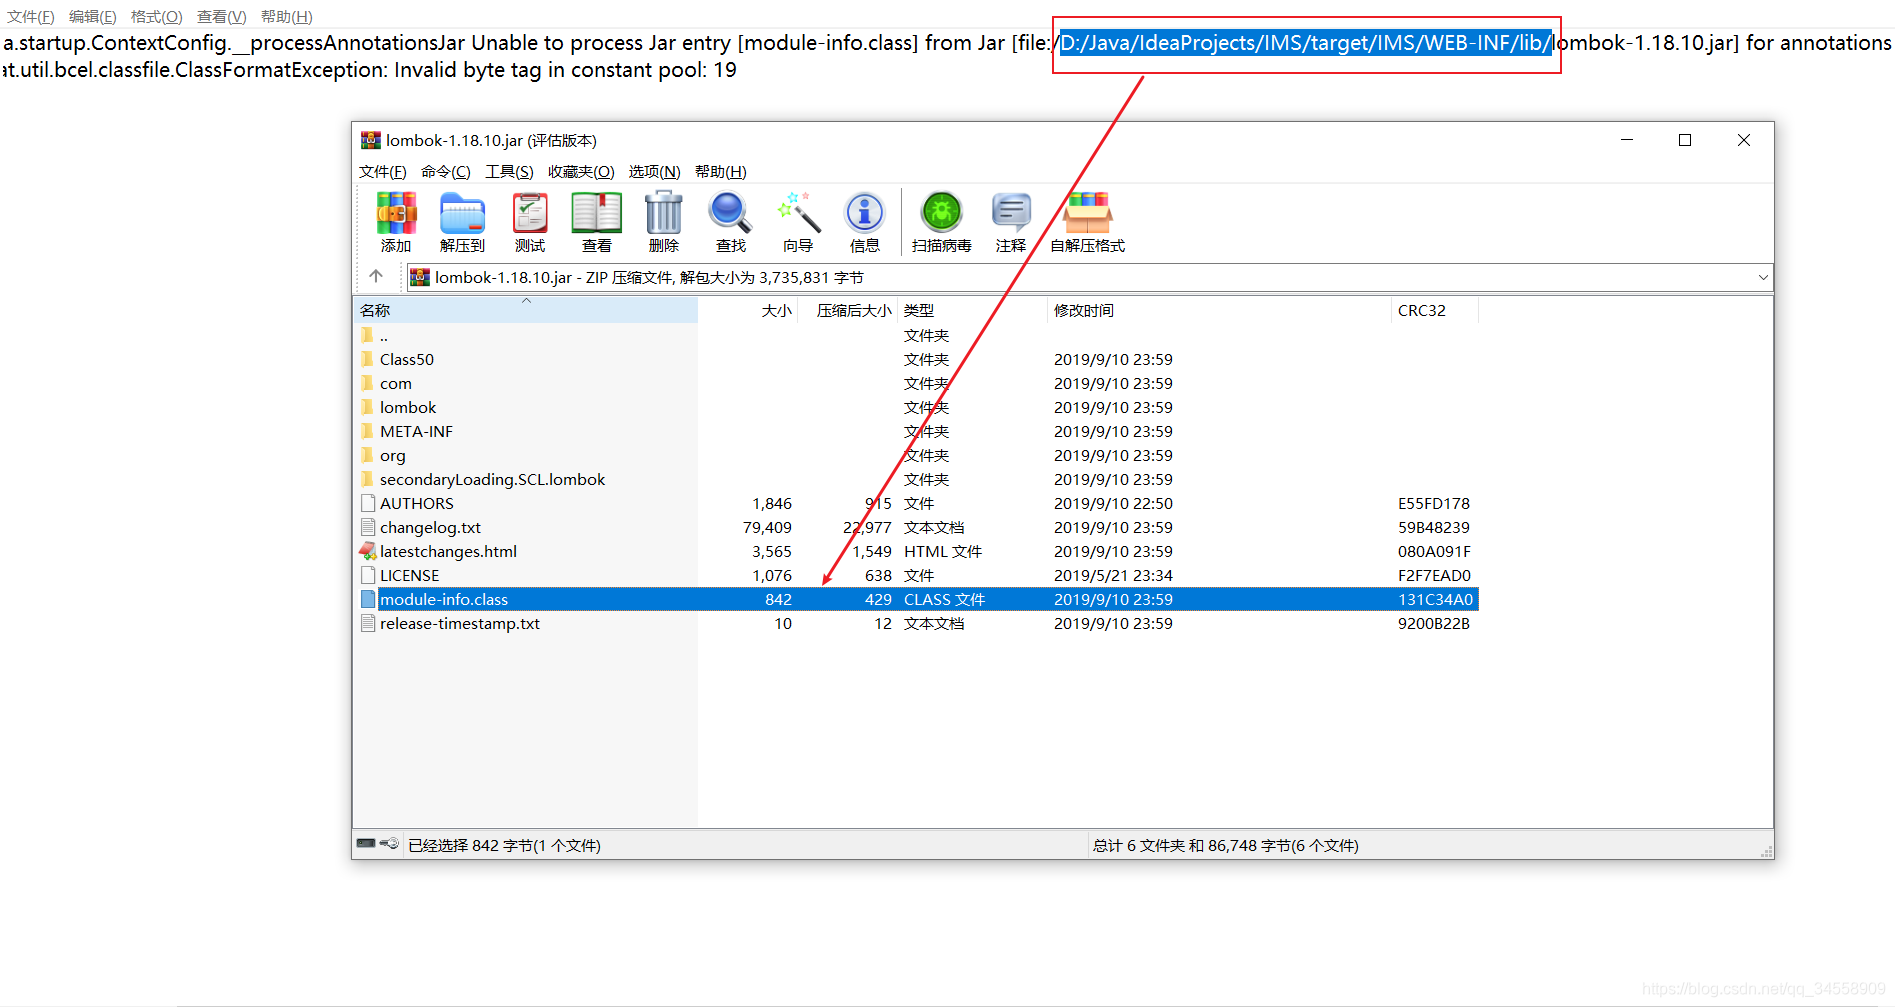Launch the 向导 wizard
This screenshot has width=1895, height=1007.
pos(797,222)
